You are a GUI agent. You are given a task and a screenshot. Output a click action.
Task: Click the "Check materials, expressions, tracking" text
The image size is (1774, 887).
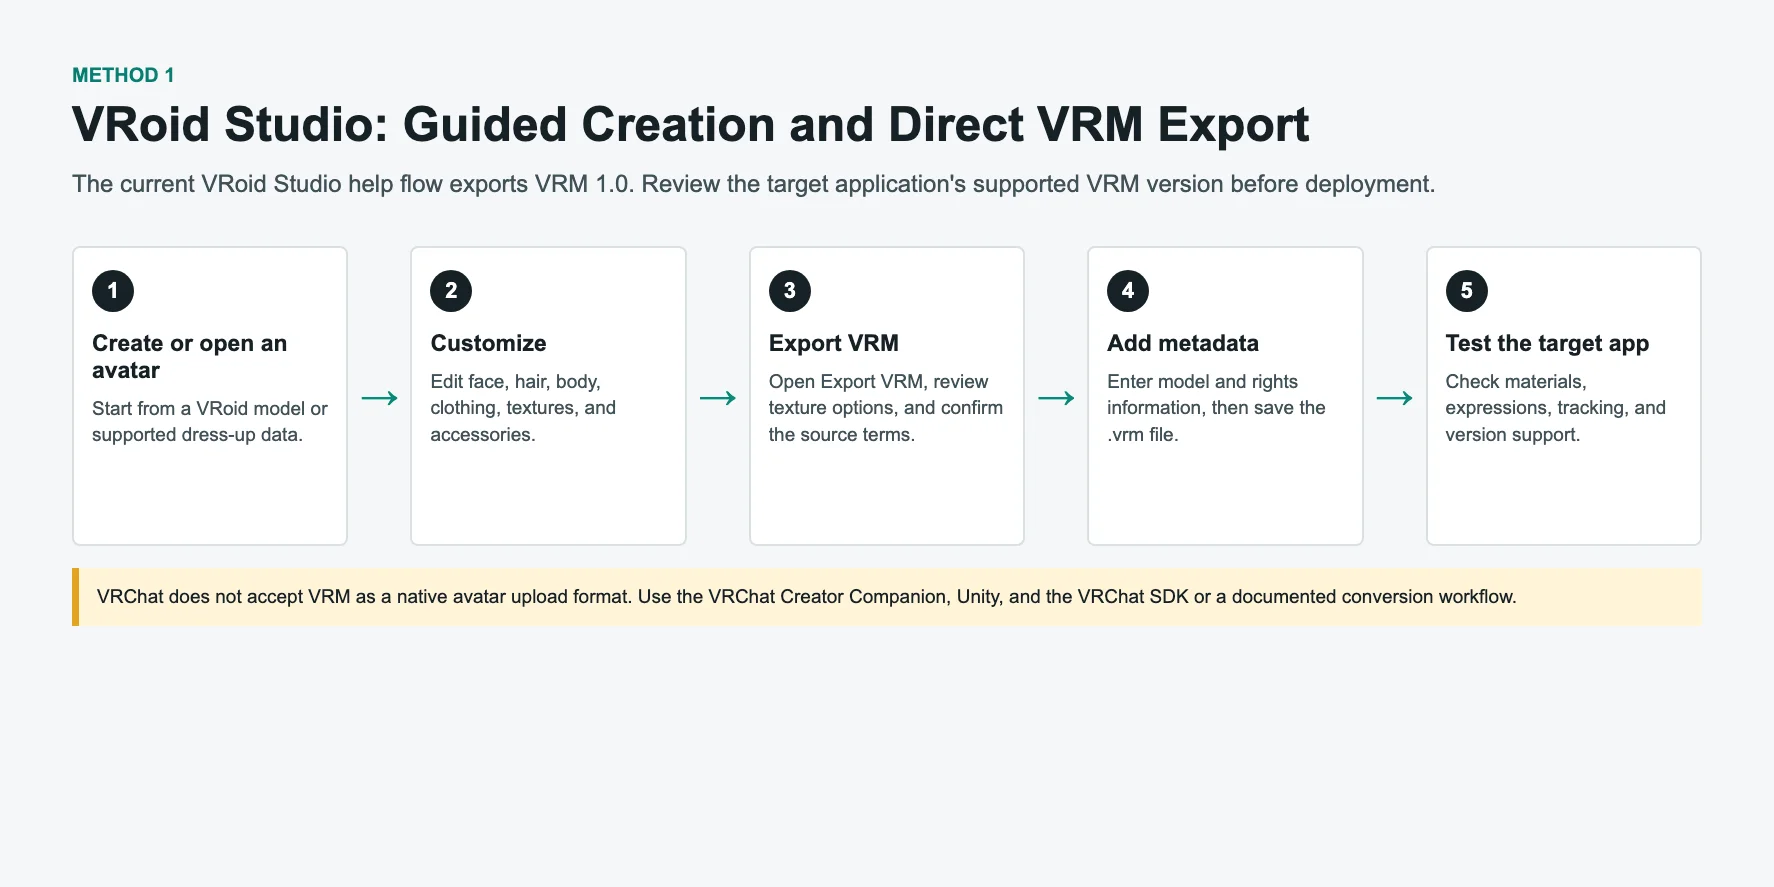(1555, 408)
